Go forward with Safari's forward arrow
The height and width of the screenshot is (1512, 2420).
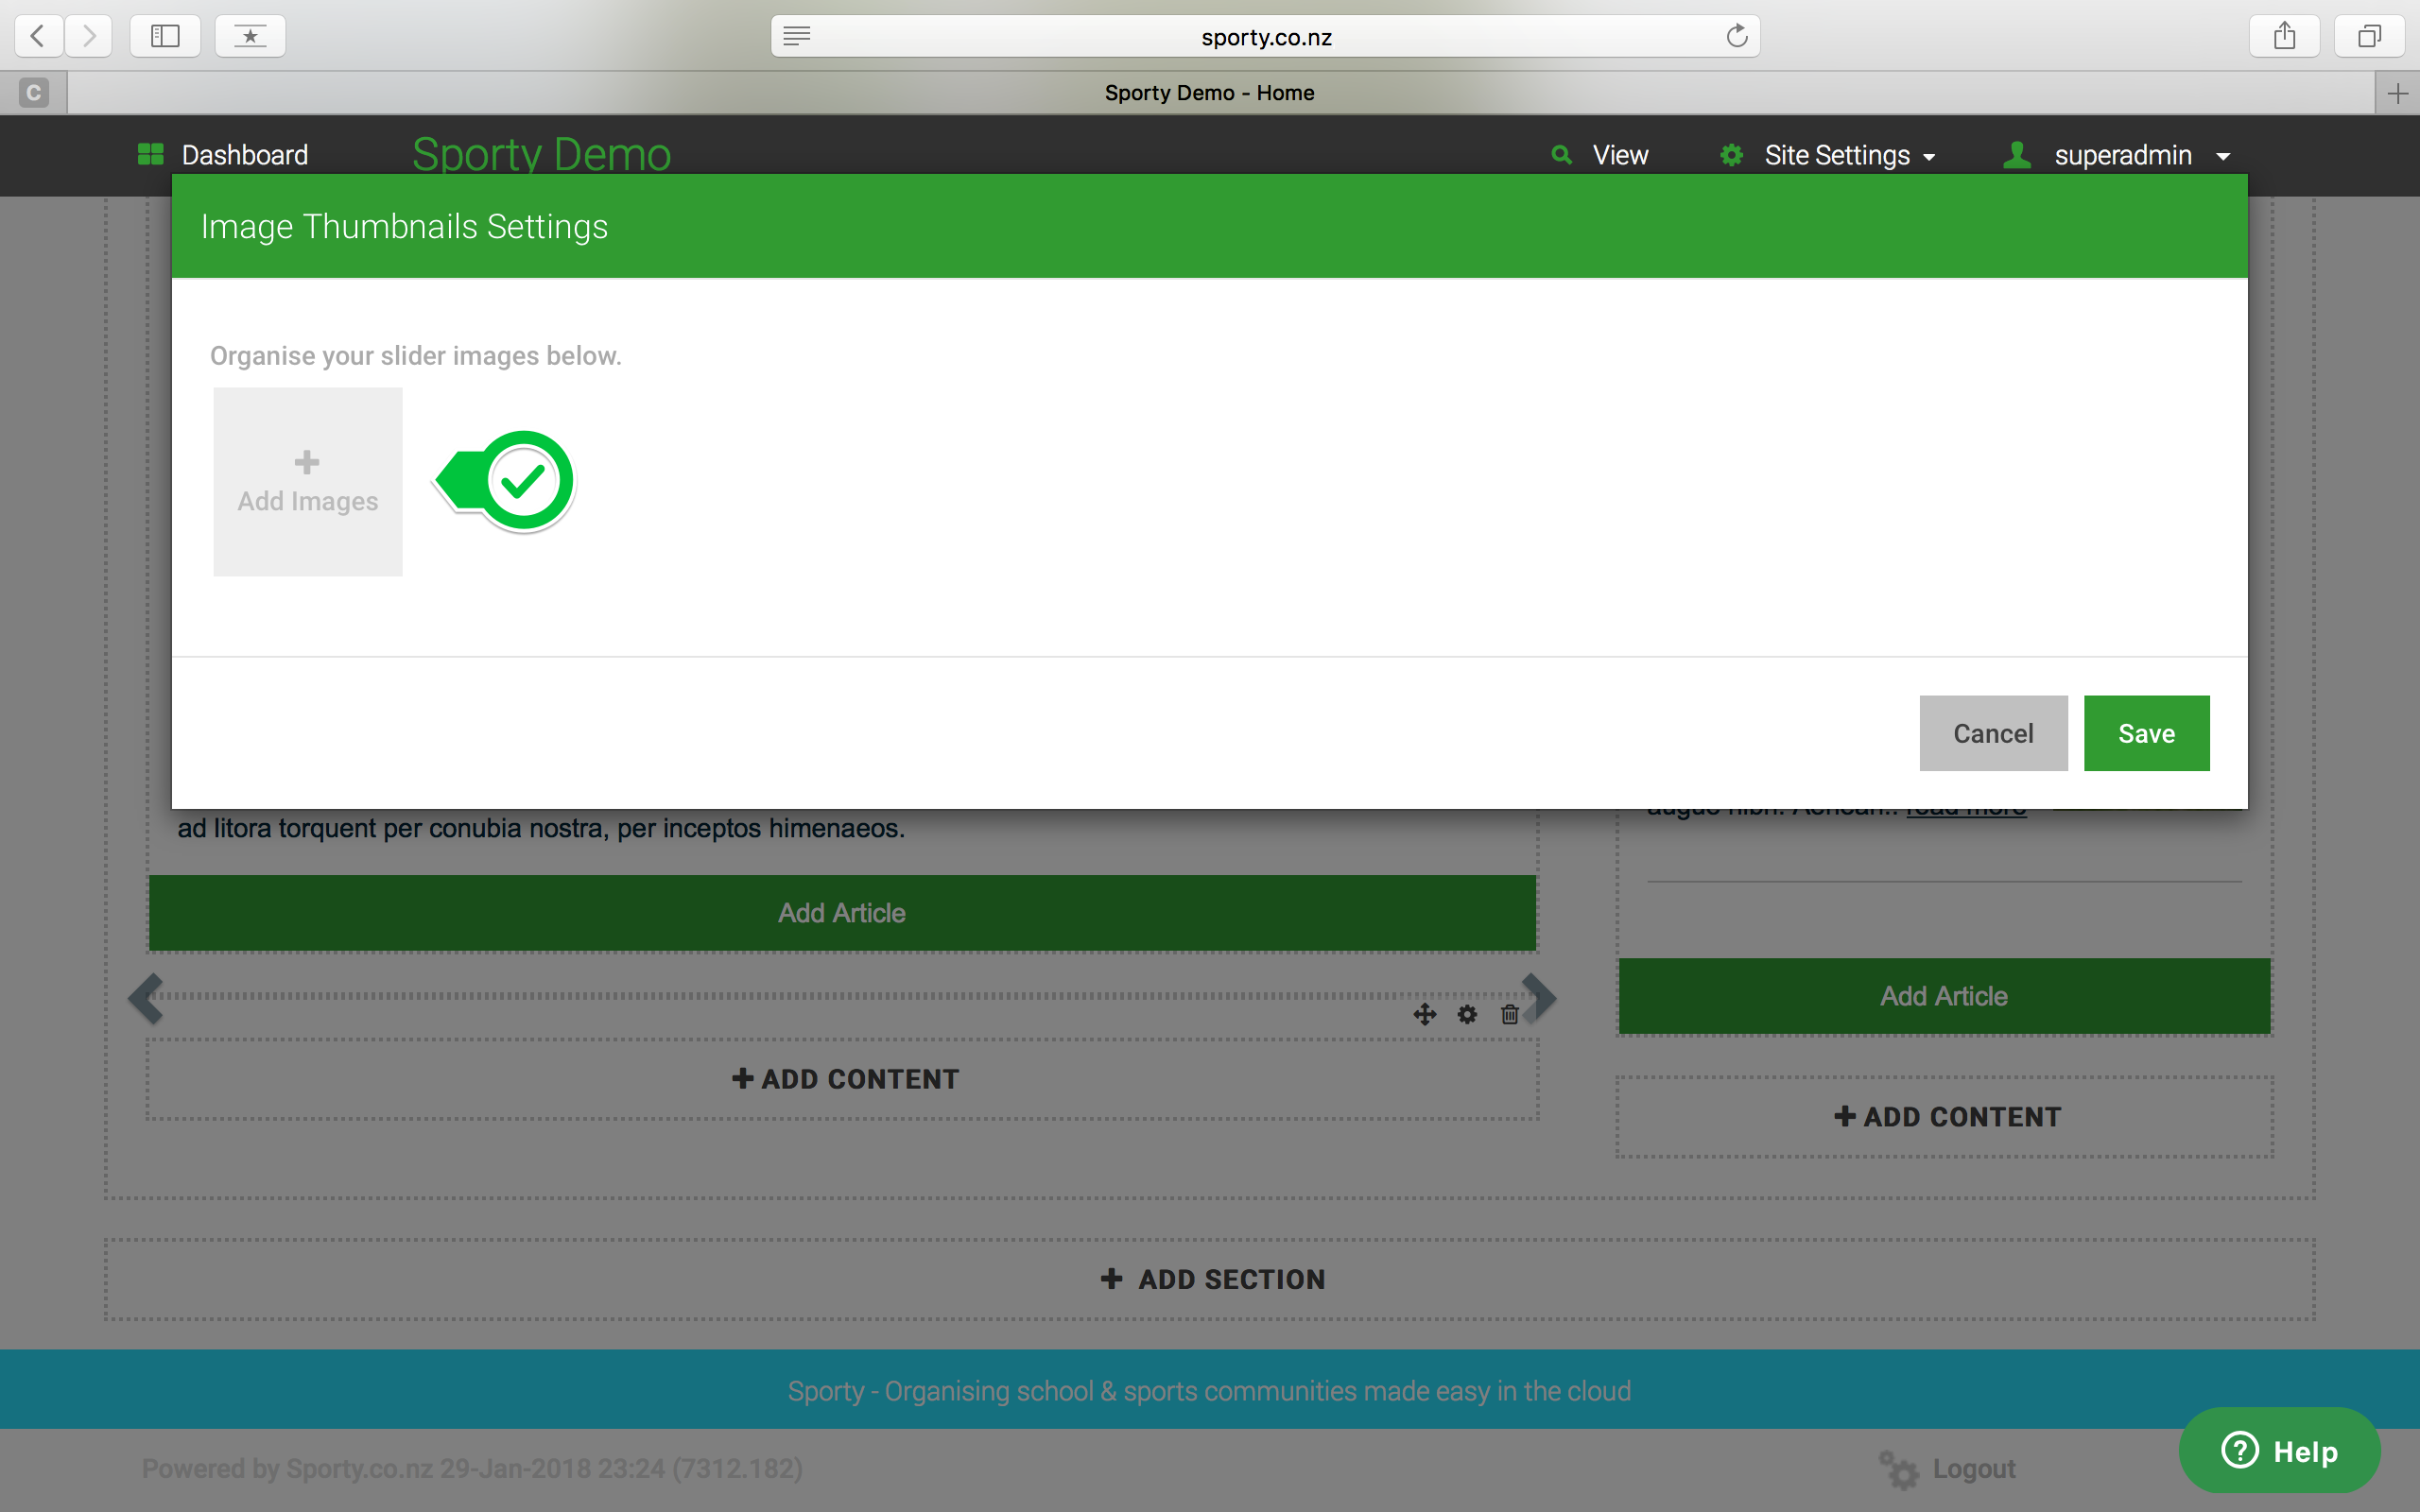point(89,36)
